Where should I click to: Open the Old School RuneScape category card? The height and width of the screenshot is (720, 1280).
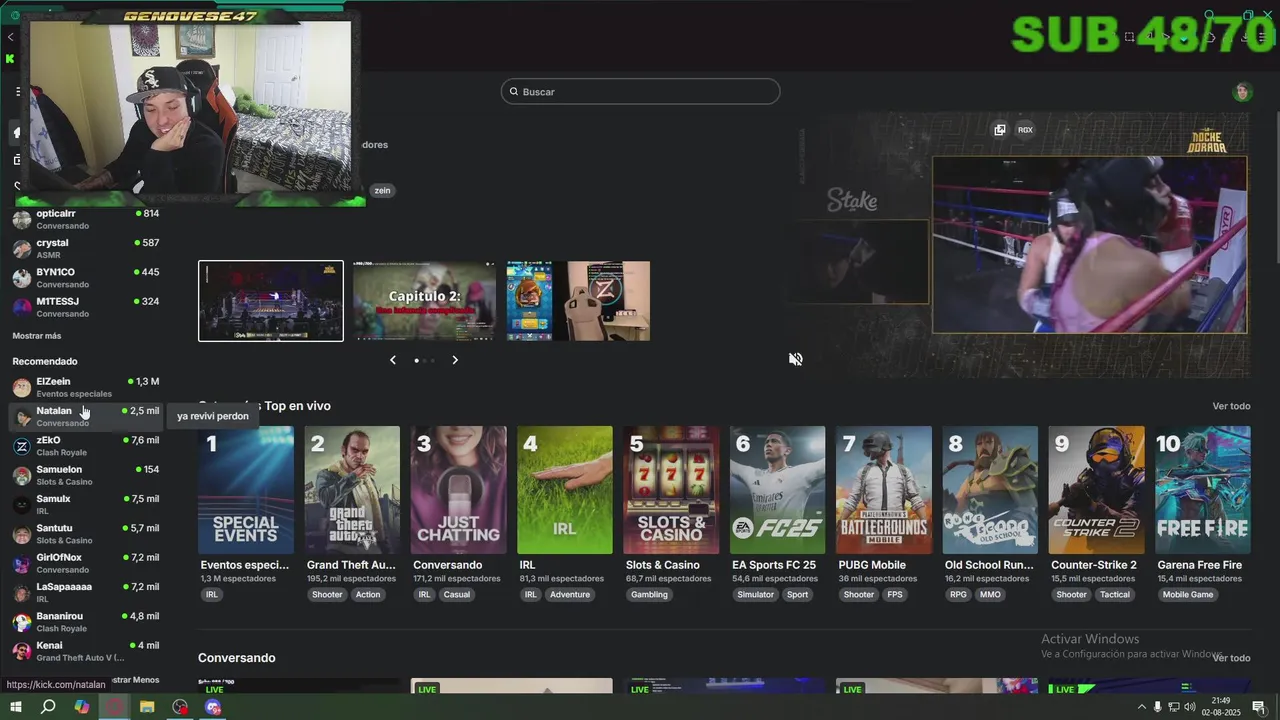pos(990,490)
